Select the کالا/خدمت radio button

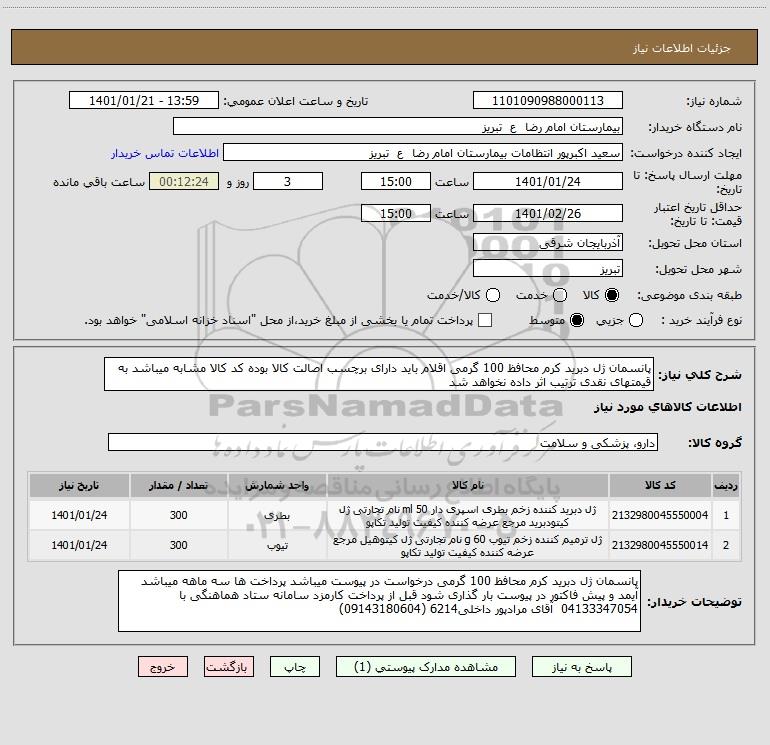tap(493, 295)
